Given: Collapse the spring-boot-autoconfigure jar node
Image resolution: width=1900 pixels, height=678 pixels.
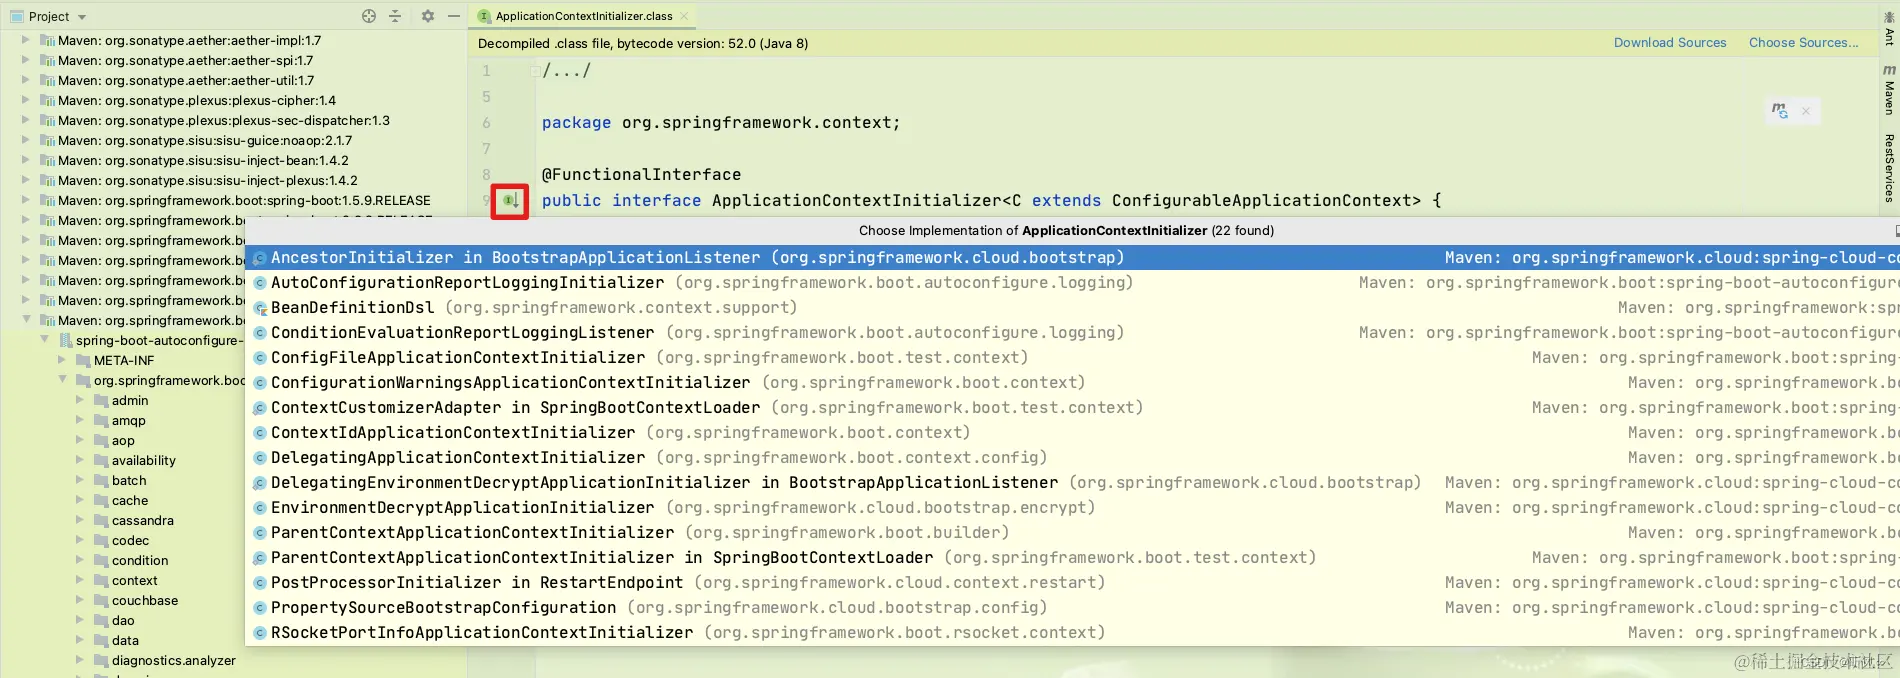Looking at the screenshot, I should tap(44, 340).
